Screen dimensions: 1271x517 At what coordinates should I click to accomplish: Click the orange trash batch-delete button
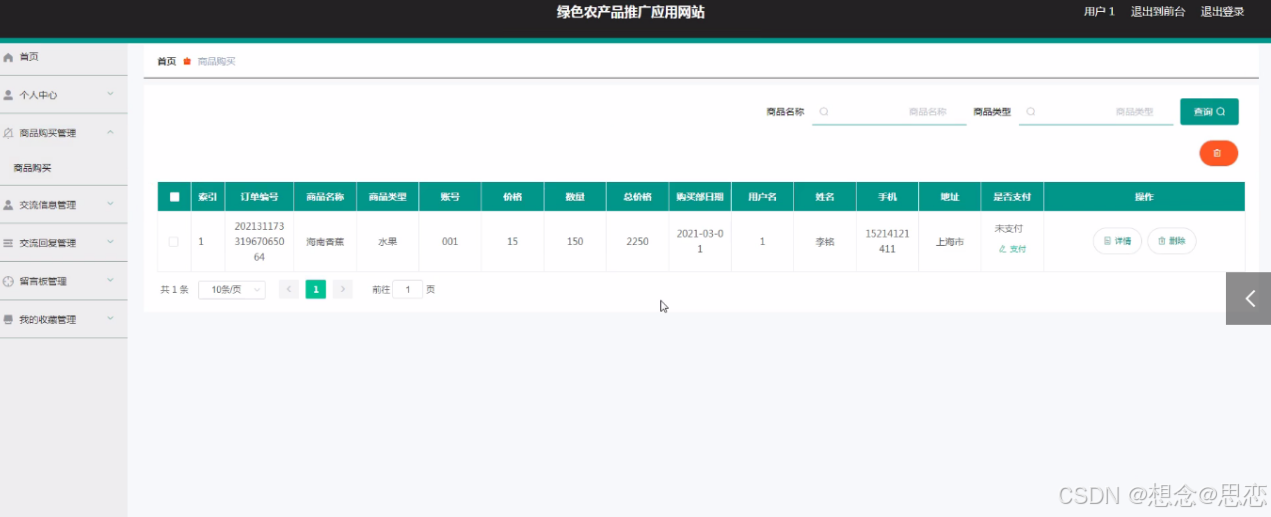click(x=1218, y=153)
